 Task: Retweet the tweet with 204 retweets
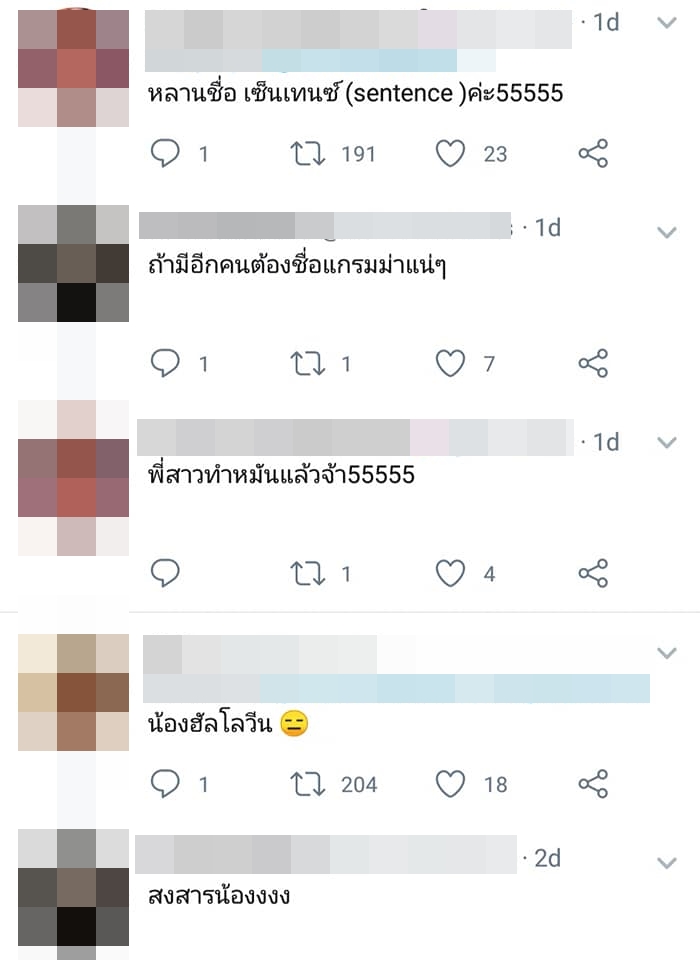(x=307, y=784)
